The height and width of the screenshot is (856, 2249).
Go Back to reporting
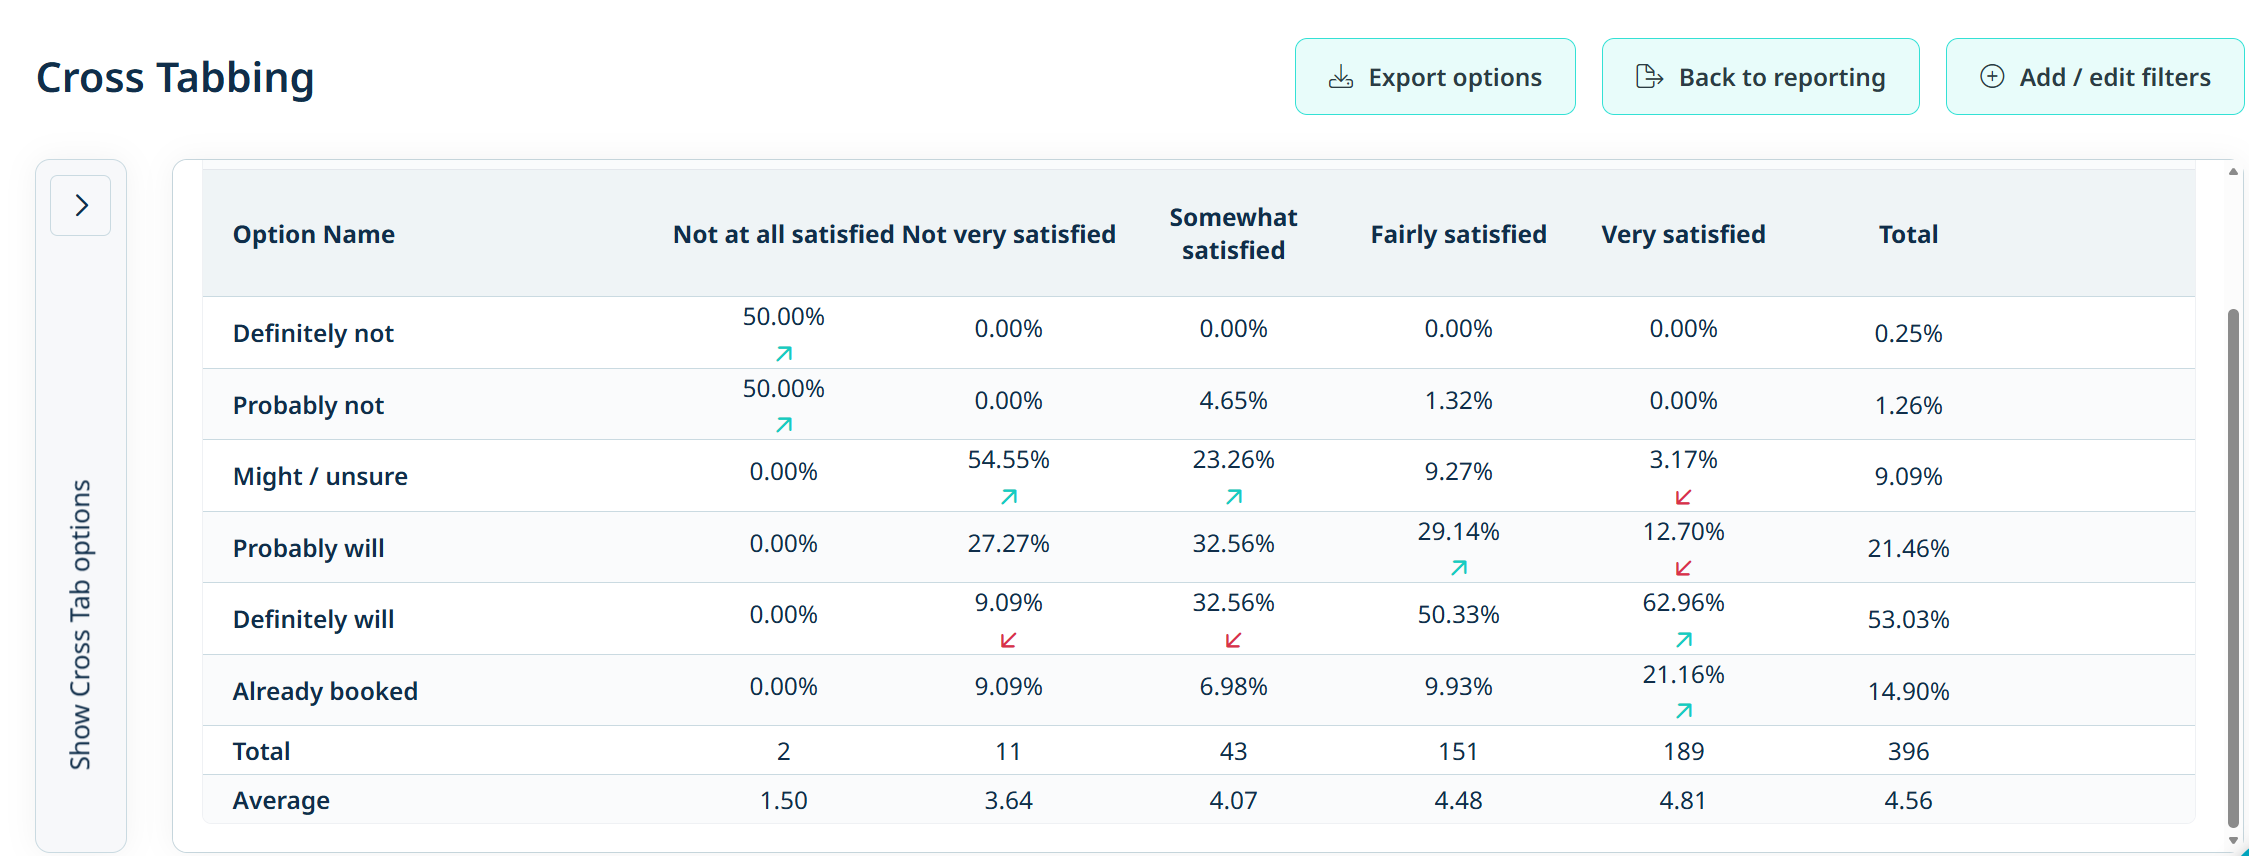tap(1760, 77)
